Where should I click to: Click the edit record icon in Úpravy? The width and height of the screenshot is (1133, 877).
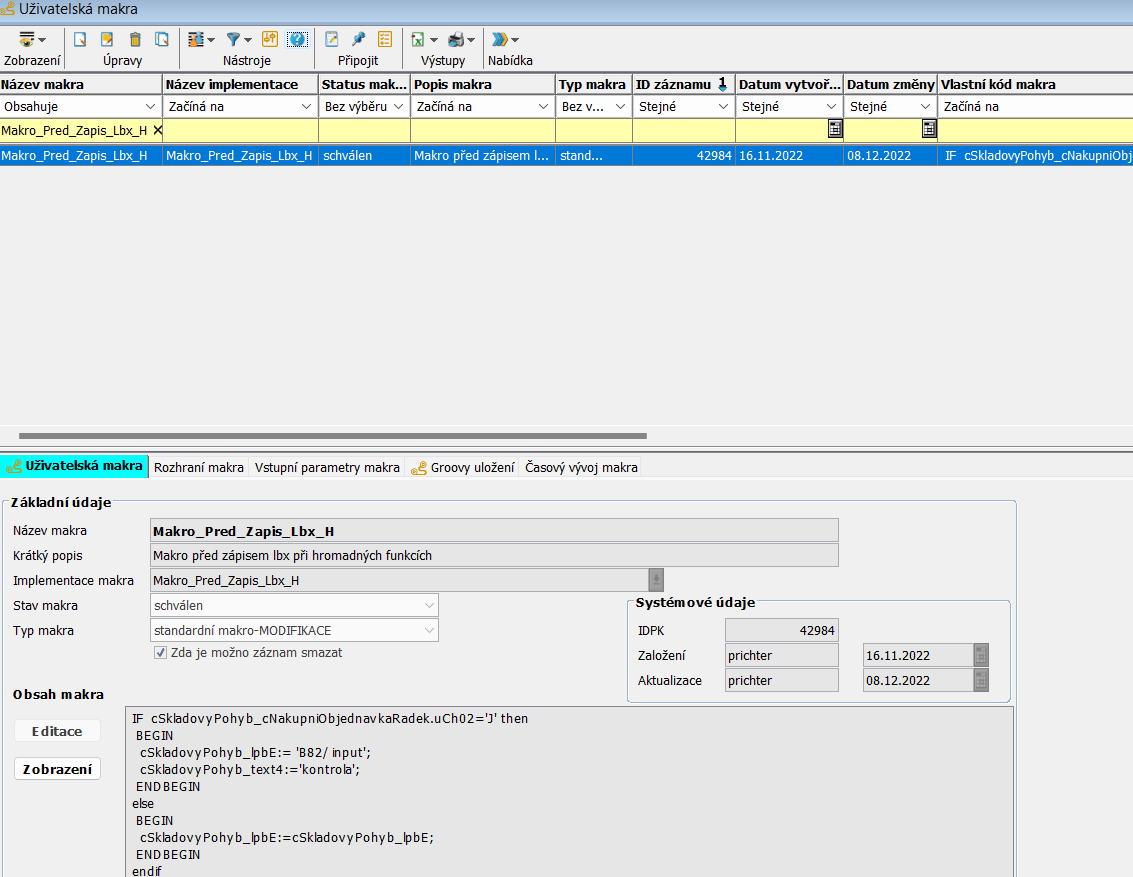click(x=107, y=40)
